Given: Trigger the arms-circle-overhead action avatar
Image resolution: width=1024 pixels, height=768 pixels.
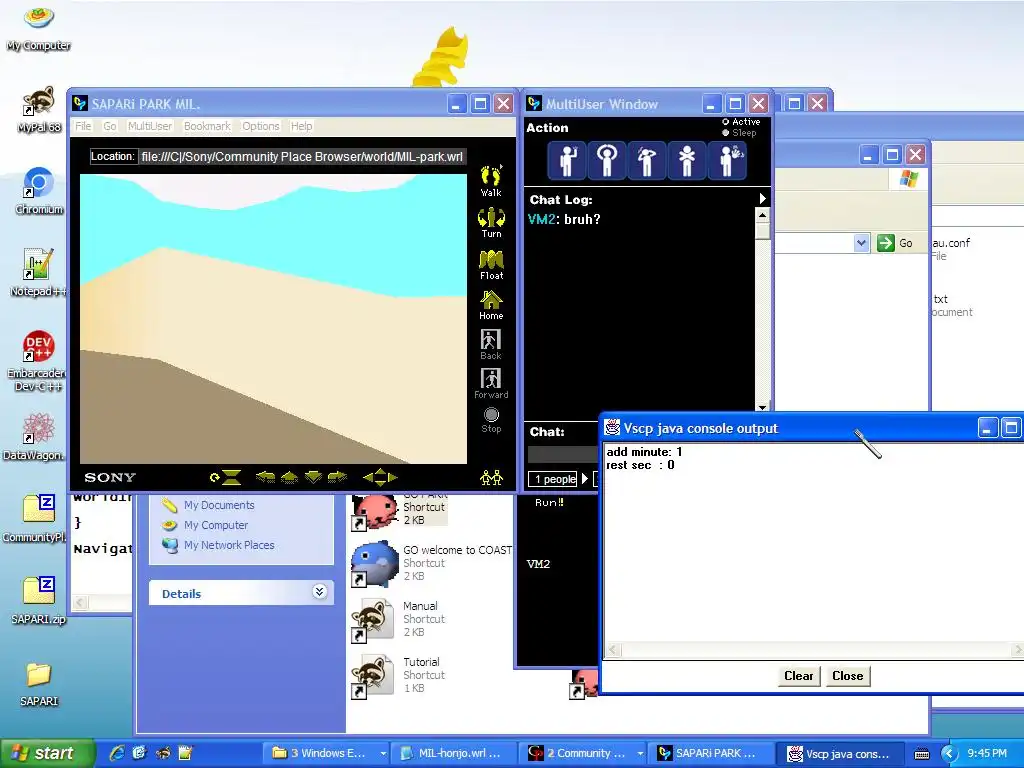Looking at the screenshot, I should 607,160.
